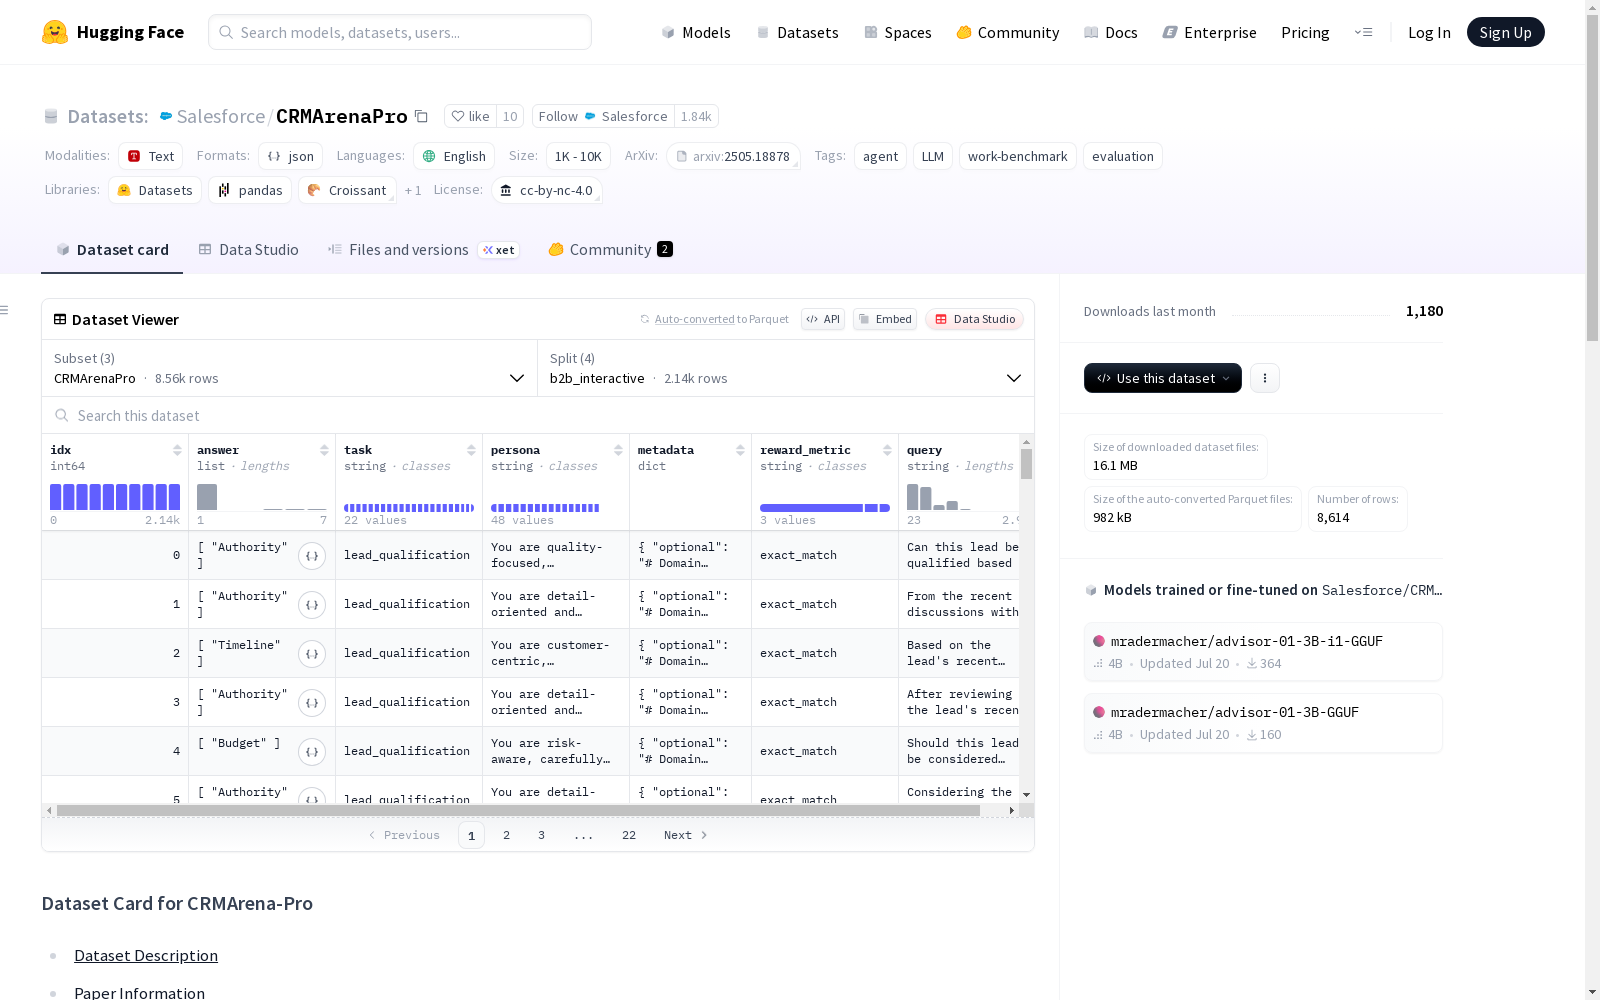Jump to page 2 of the viewer
Viewport: 1600px width, 1000px height.
tap(506, 835)
